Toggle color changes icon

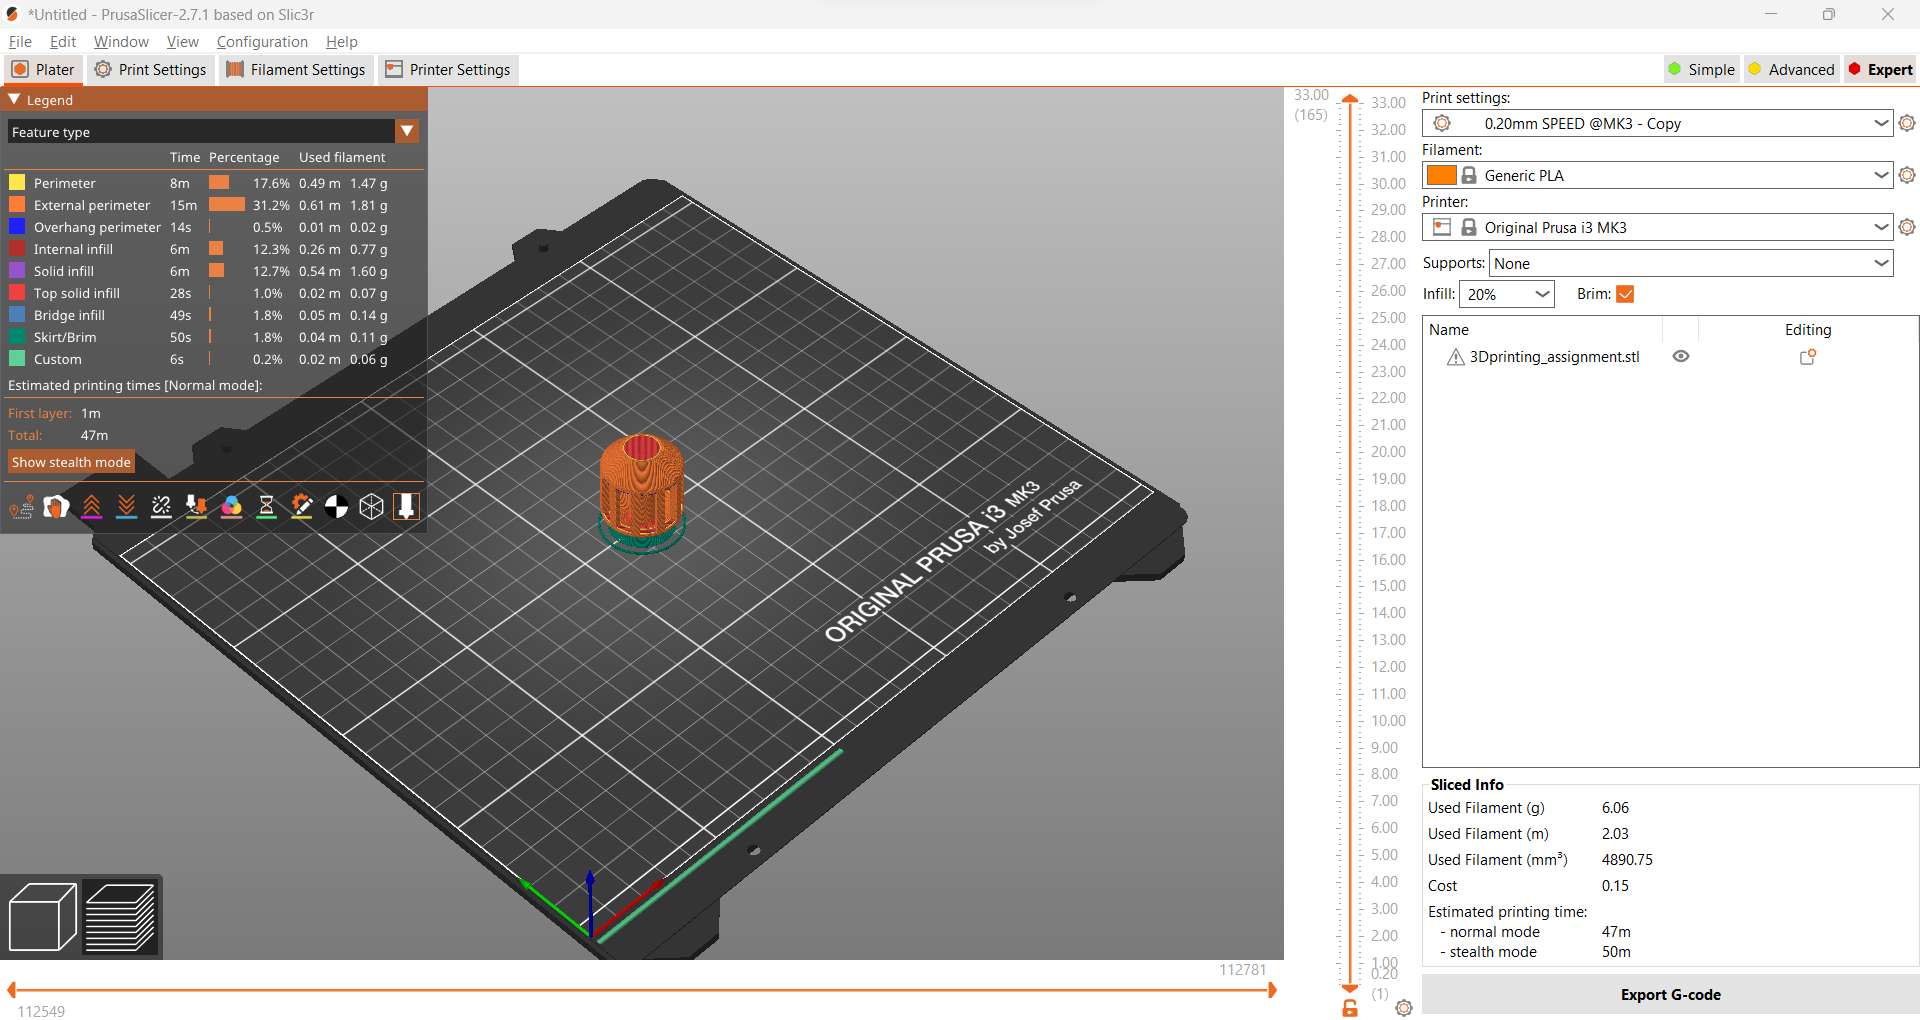point(231,507)
